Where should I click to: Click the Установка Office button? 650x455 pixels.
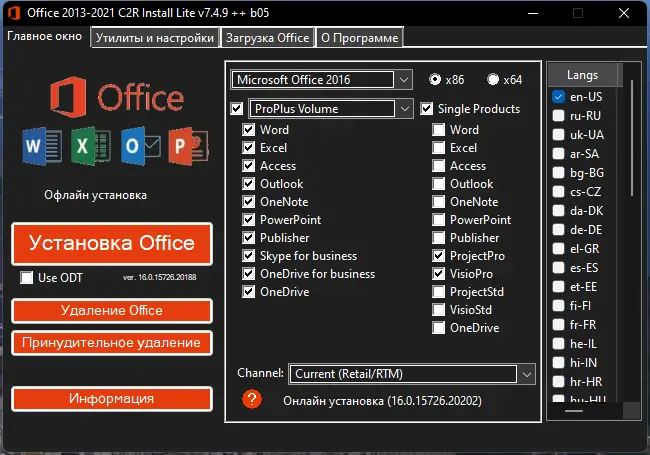112,243
